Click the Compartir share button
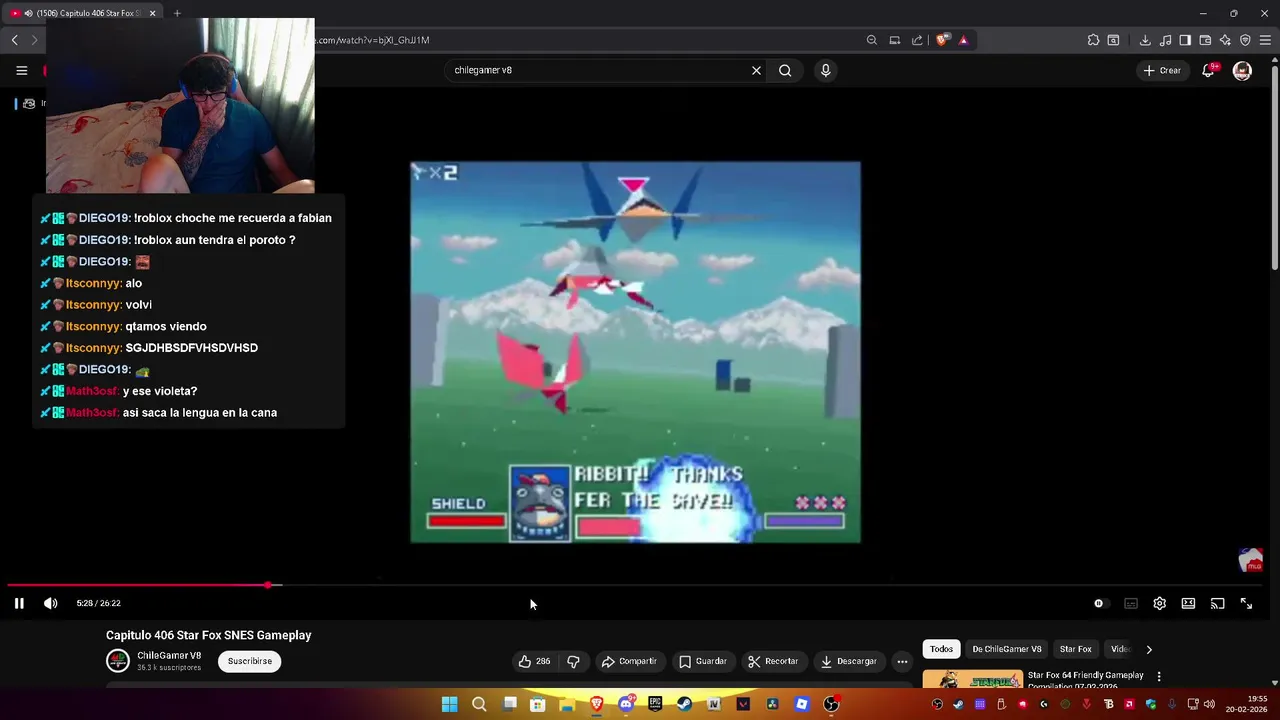Screen dimensions: 1280x720 (628, 661)
